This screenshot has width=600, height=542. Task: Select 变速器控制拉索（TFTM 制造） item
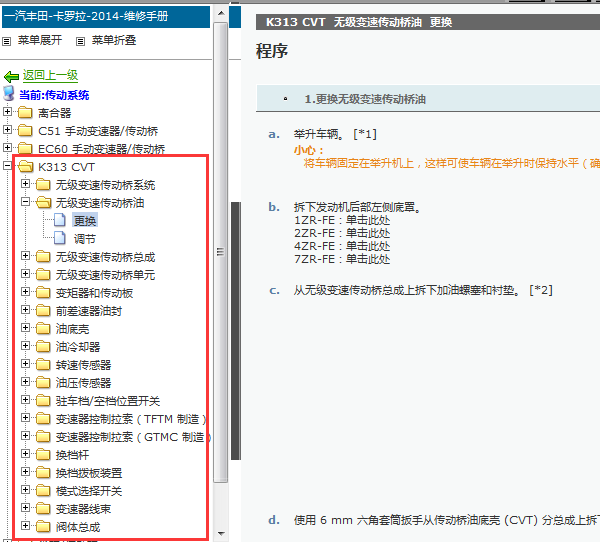131,419
